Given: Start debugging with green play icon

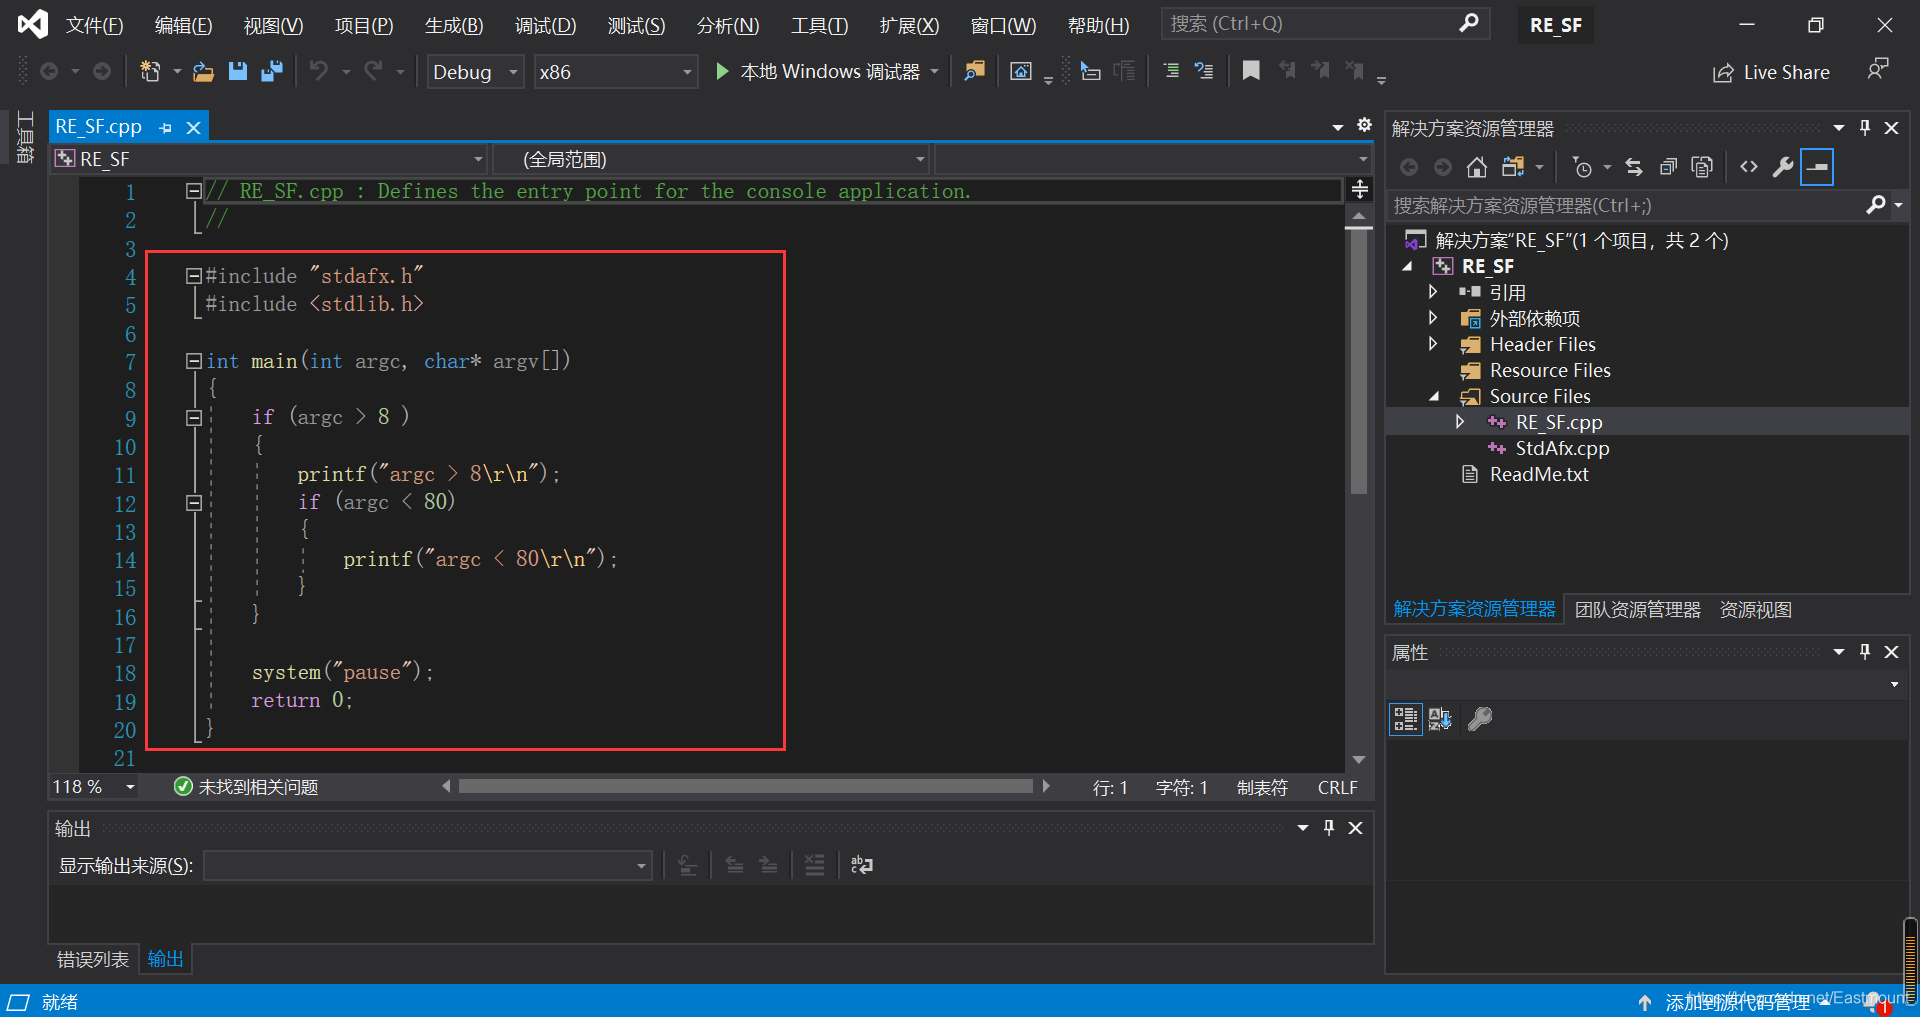Looking at the screenshot, I should [x=722, y=71].
